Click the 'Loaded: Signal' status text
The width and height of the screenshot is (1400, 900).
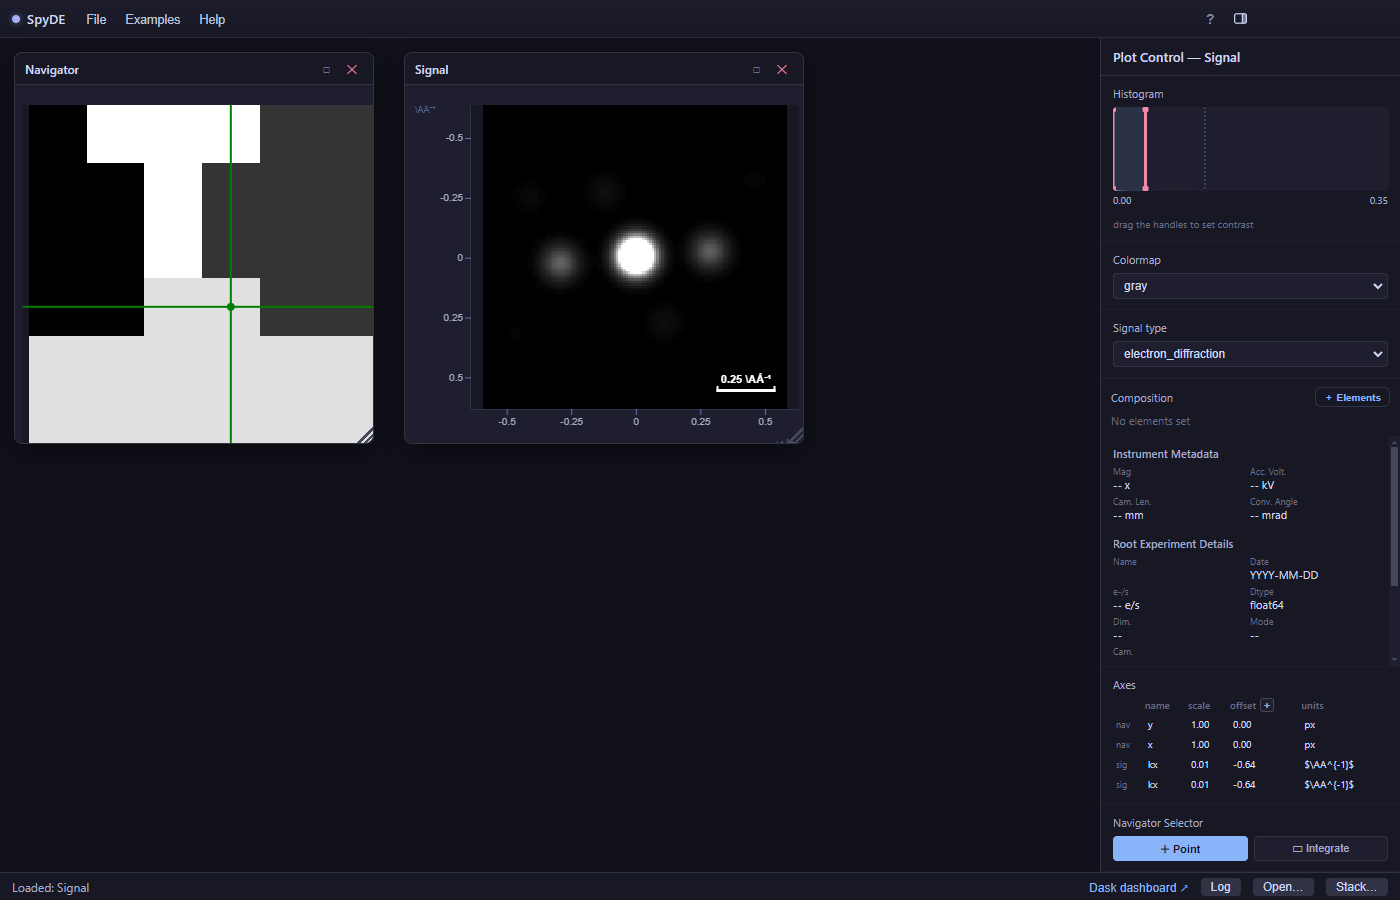pyautogui.click(x=51, y=888)
